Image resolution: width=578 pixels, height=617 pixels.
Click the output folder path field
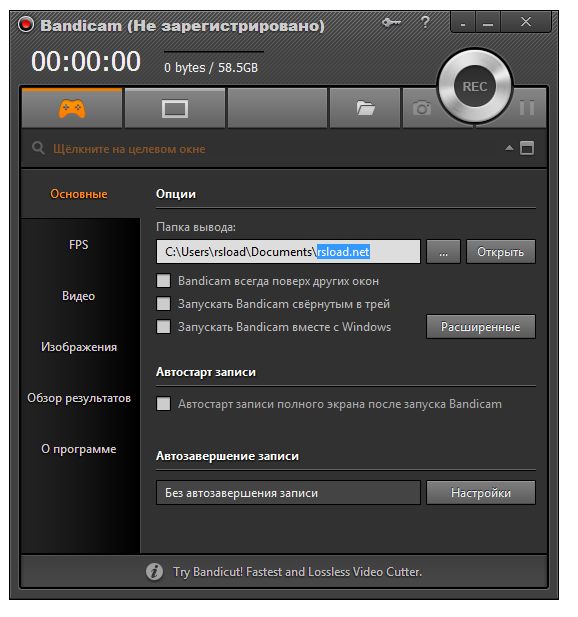288,252
